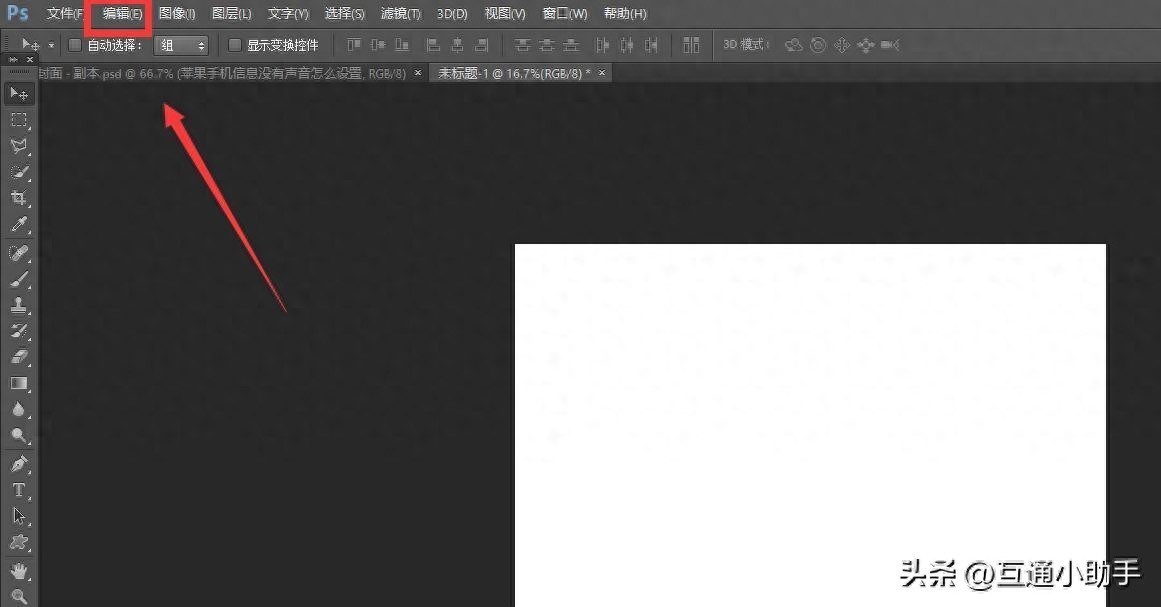This screenshot has width=1161, height=607.
Task: Pick the Crop tool in the toolbox
Action: pyautogui.click(x=19, y=198)
